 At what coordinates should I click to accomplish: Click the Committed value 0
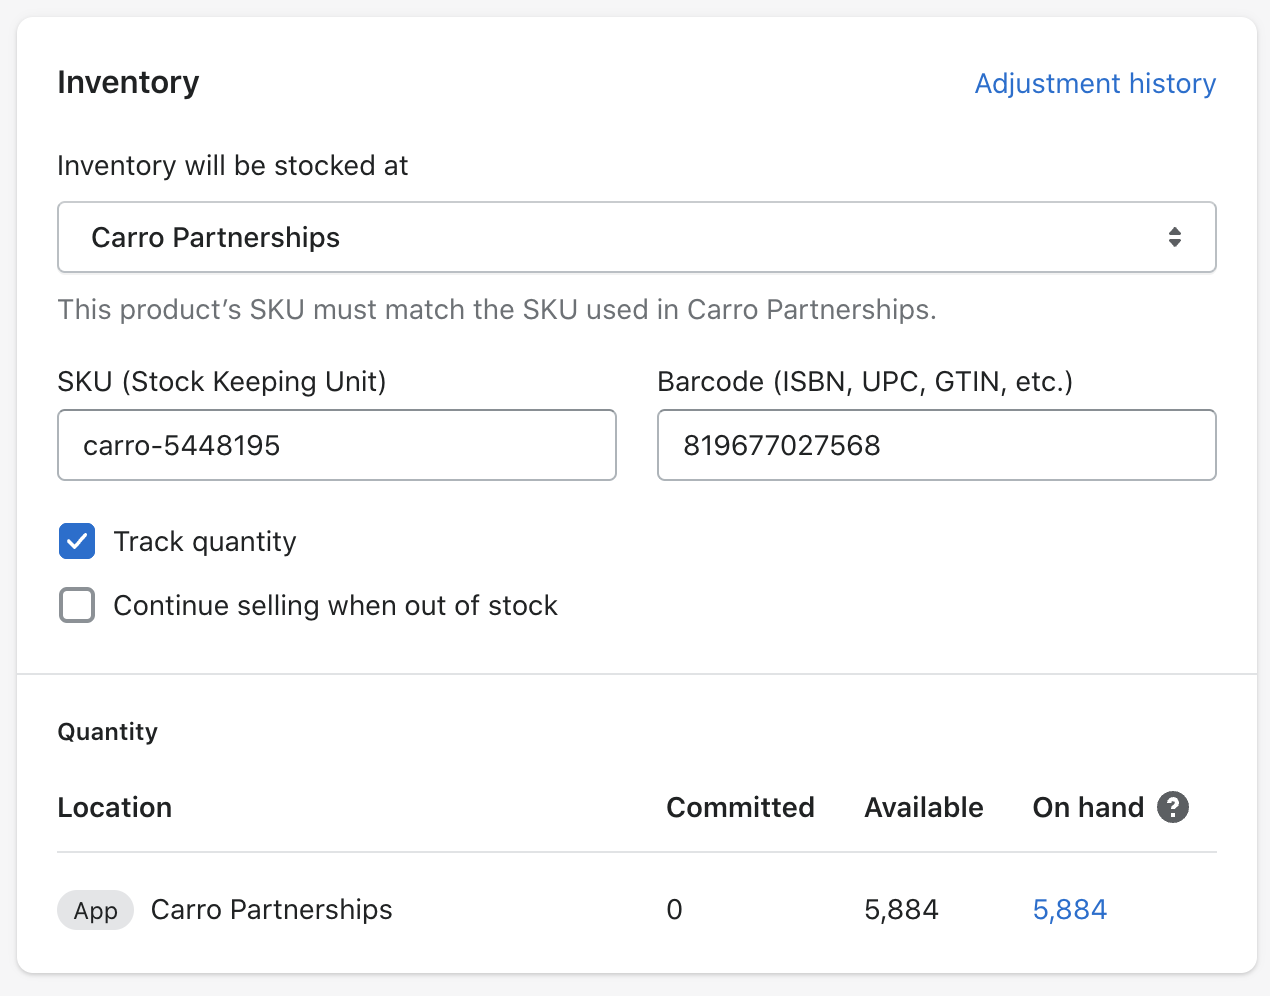674,910
